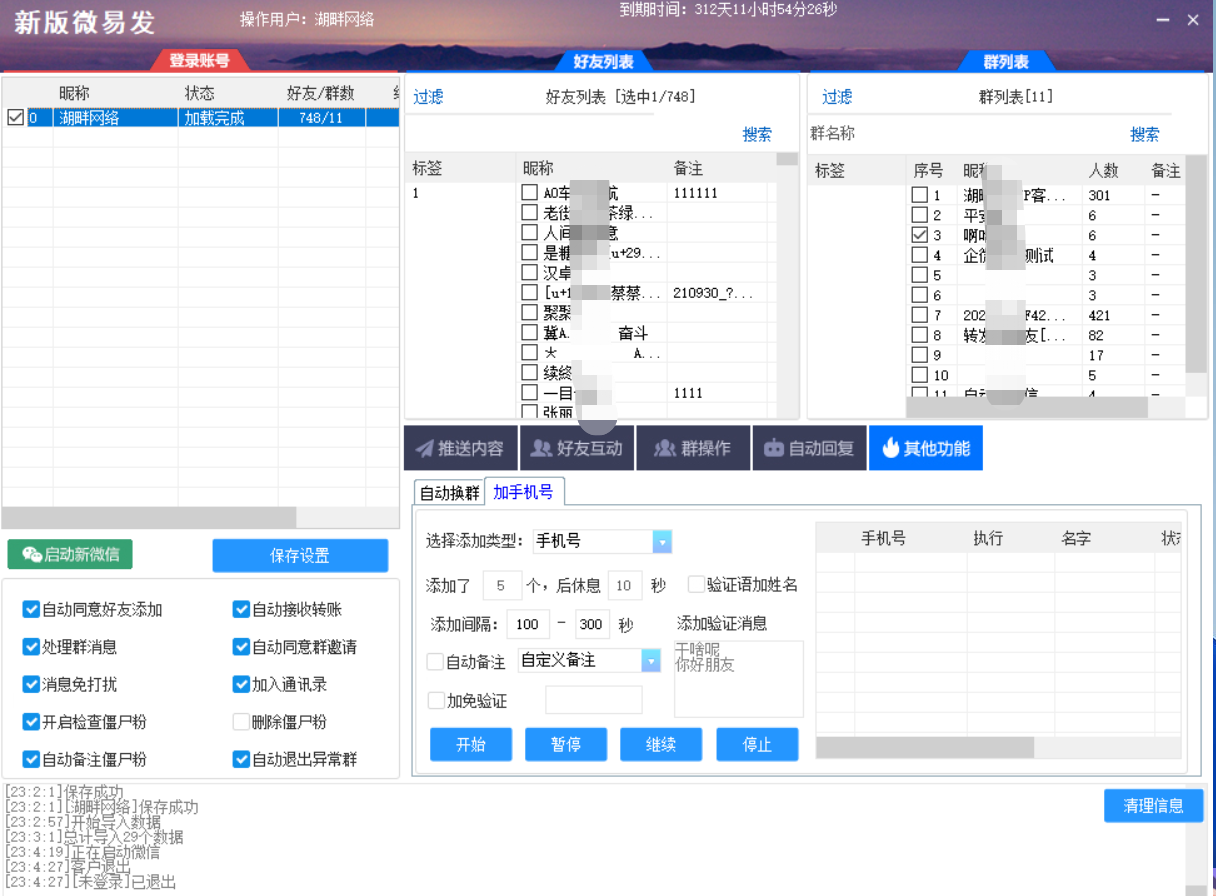
Task: Uncheck the 湖畔网络 account row checkbox
Action: point(15,118)
